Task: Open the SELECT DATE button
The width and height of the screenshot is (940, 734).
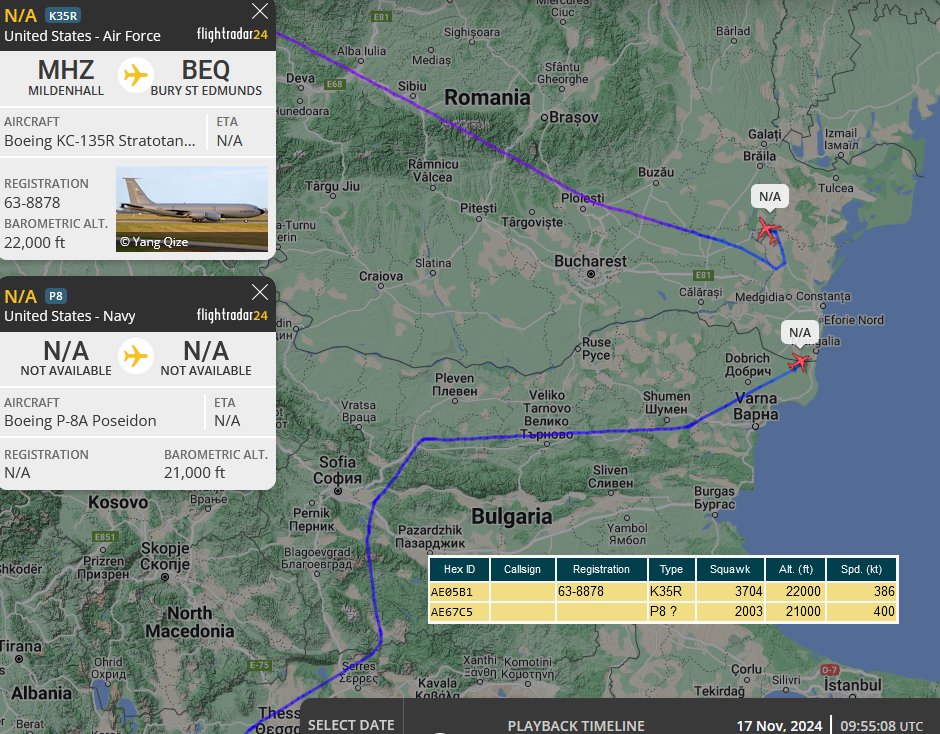Action: coord(351,724)
